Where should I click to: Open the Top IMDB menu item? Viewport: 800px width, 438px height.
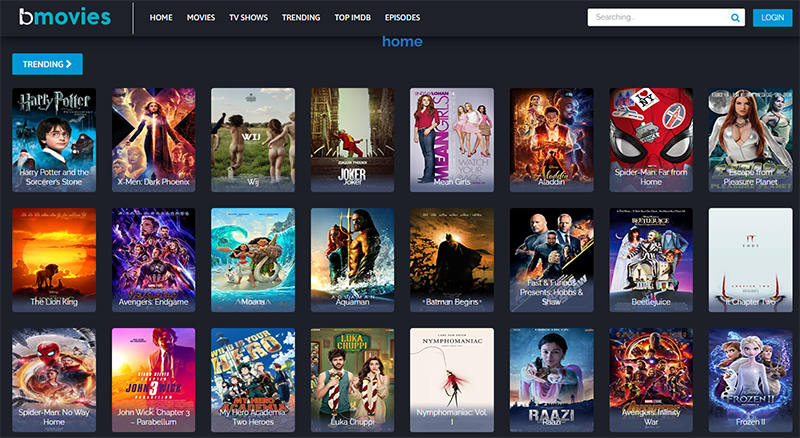(353, 17)
